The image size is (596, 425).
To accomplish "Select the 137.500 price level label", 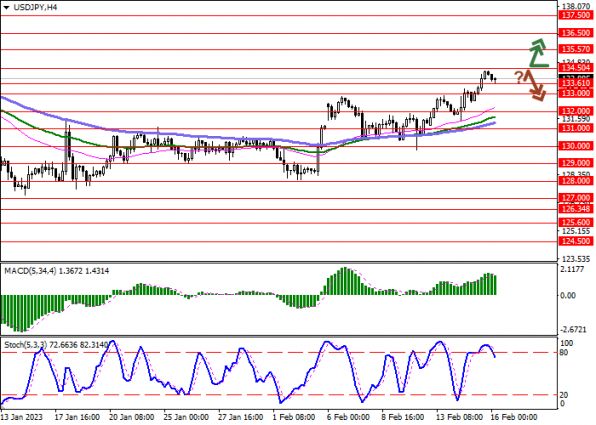I will tap(576, 15).
